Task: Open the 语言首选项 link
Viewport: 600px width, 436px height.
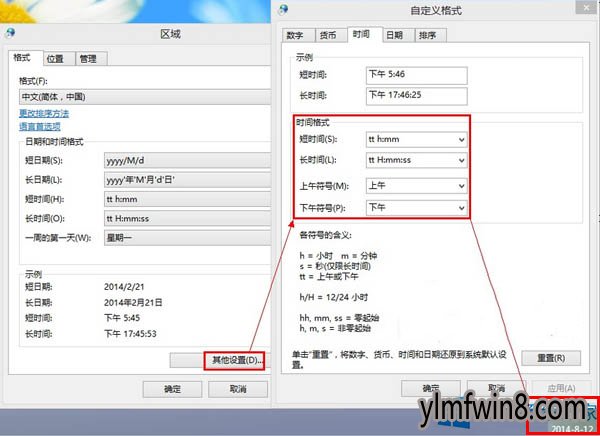Action: click(40, 127)
